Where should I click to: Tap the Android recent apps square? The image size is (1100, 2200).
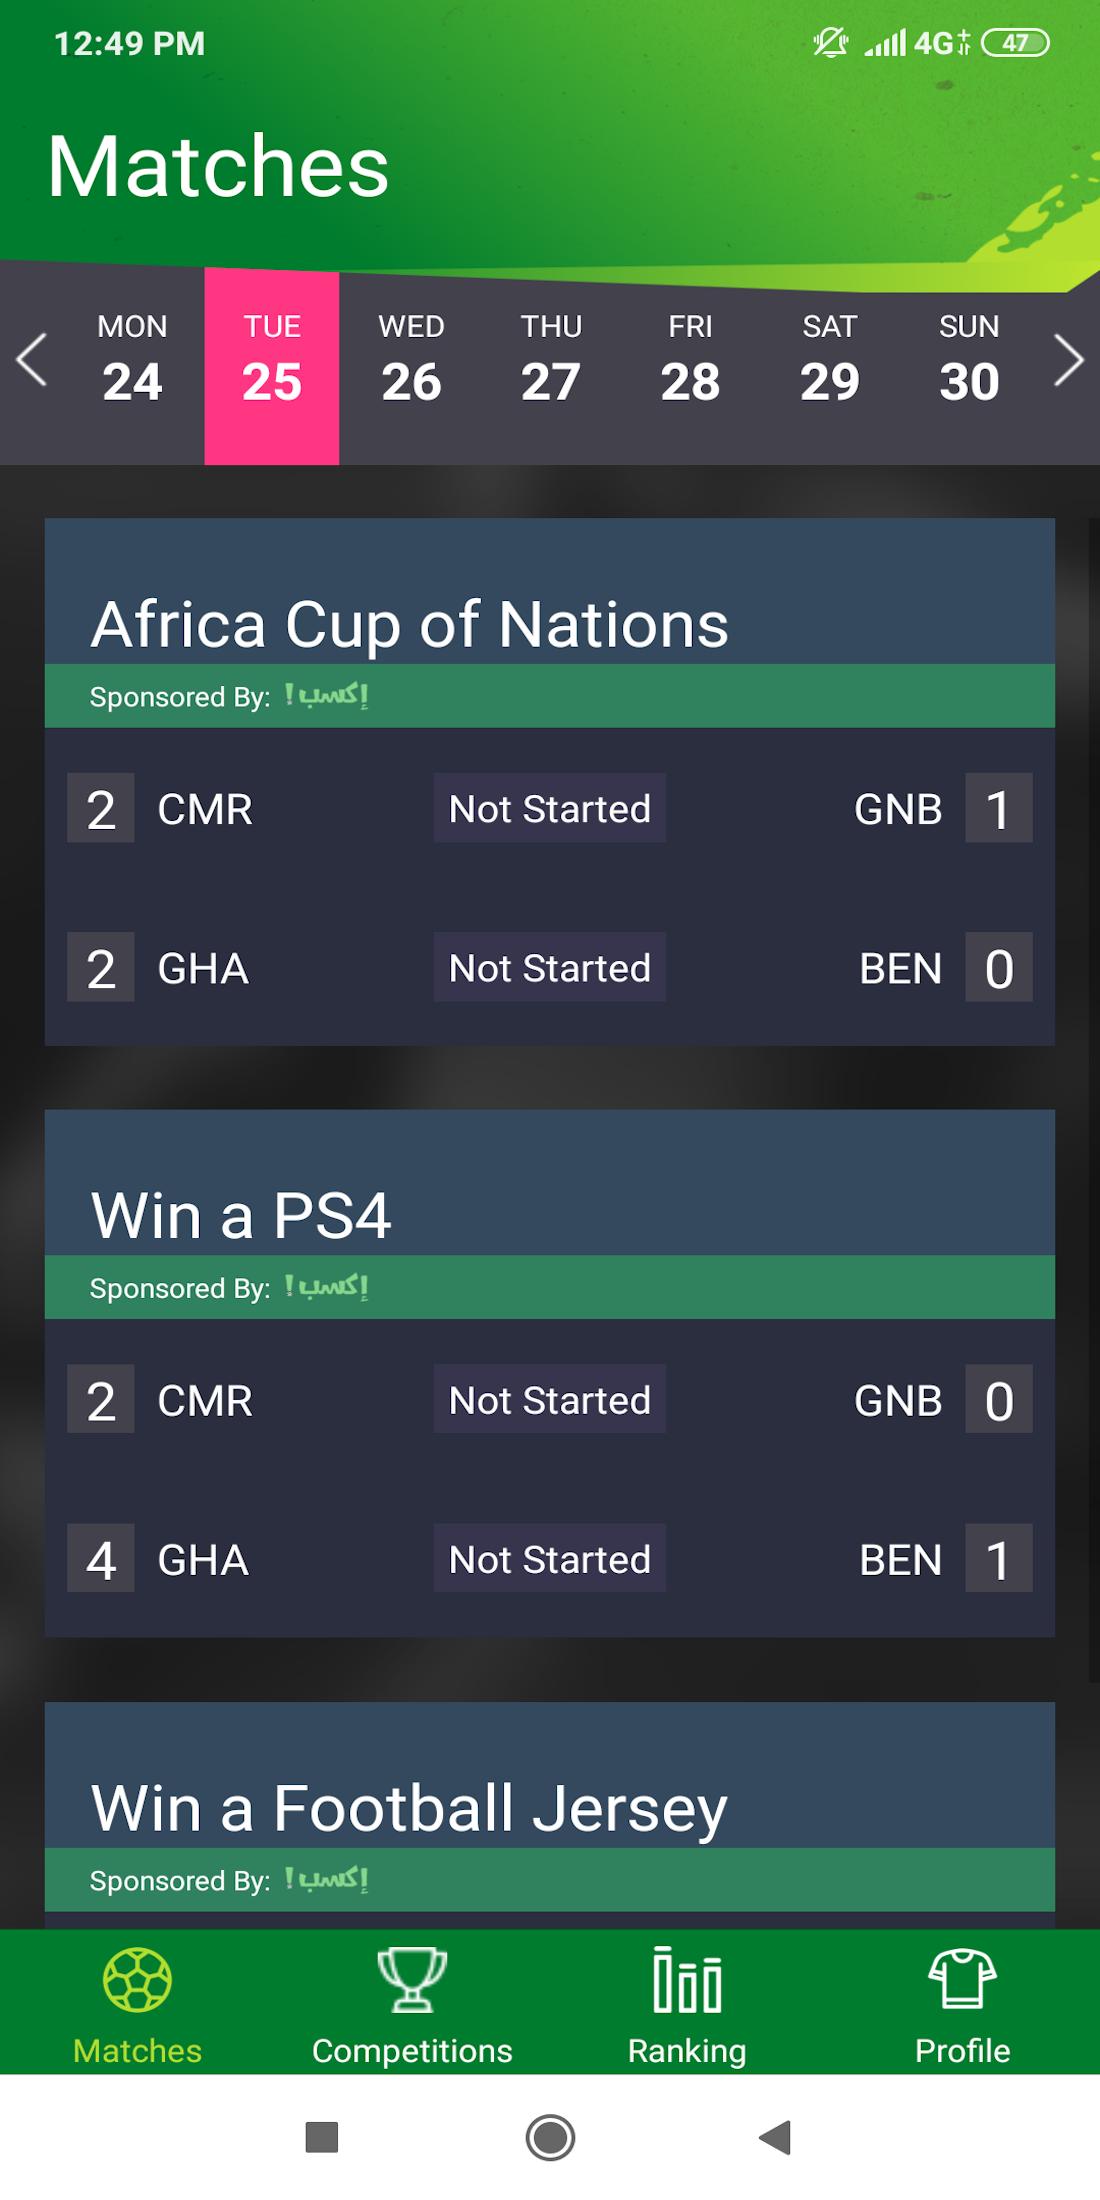pos(321,2137)
